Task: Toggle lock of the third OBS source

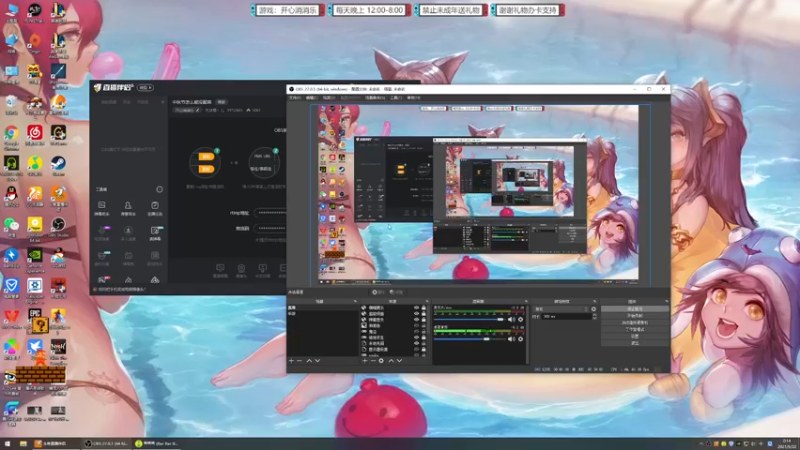Action: click(x=423, y=319)
